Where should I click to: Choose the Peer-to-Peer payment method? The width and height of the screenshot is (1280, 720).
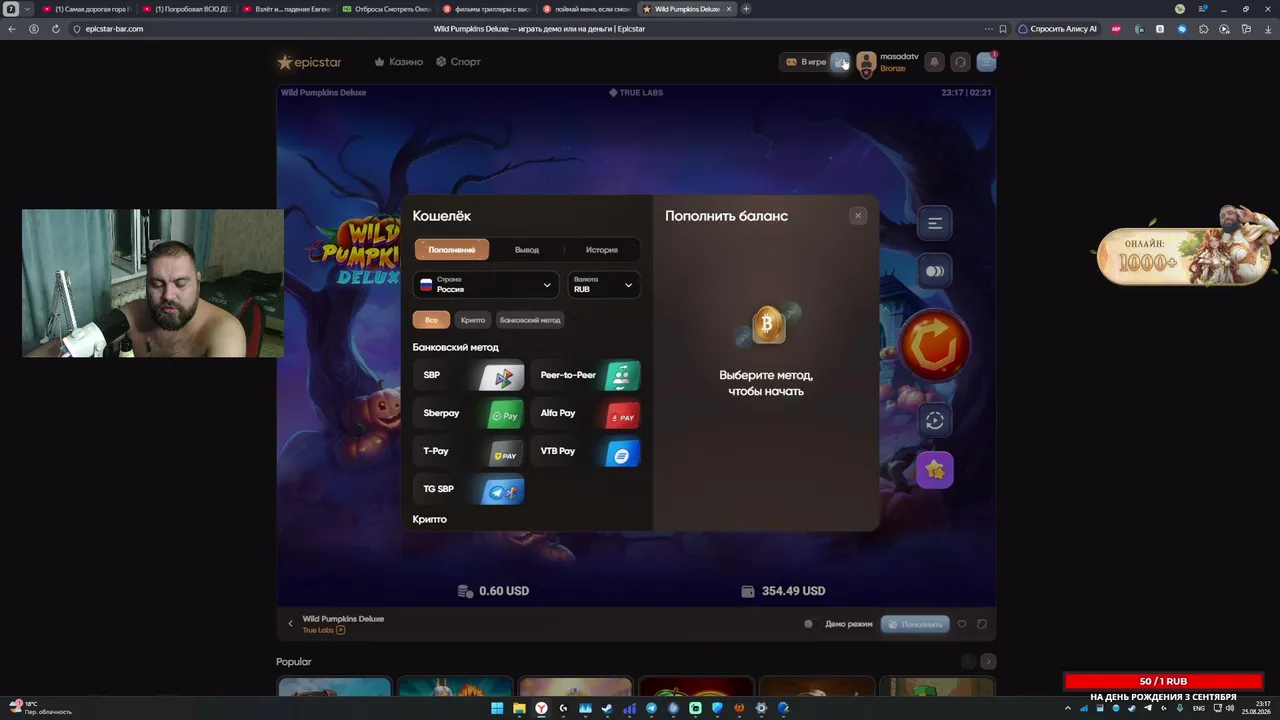coord(585,376)
